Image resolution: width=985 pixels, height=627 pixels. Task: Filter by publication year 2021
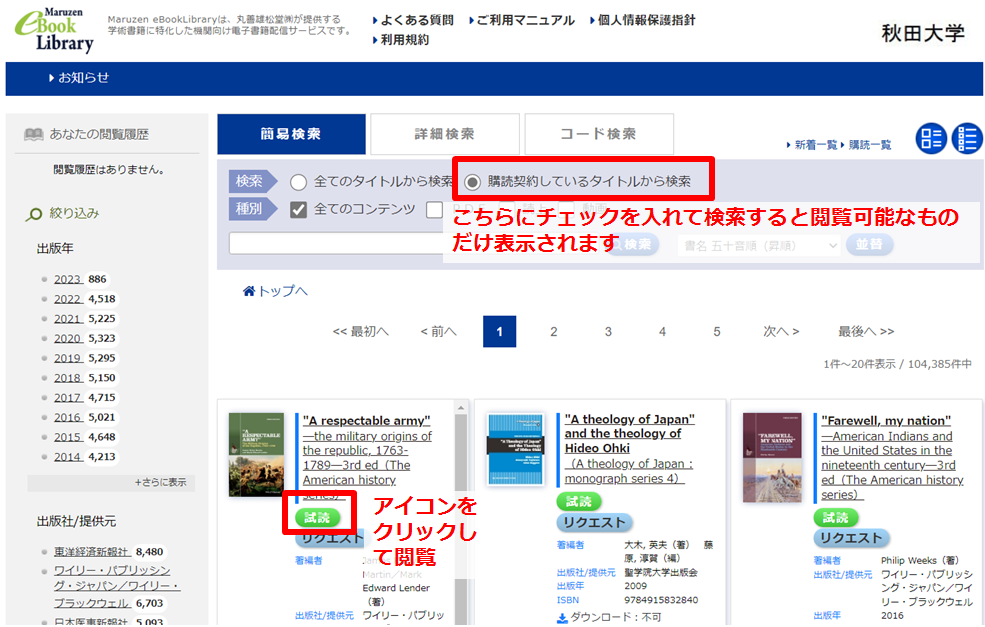coord(68,319)
